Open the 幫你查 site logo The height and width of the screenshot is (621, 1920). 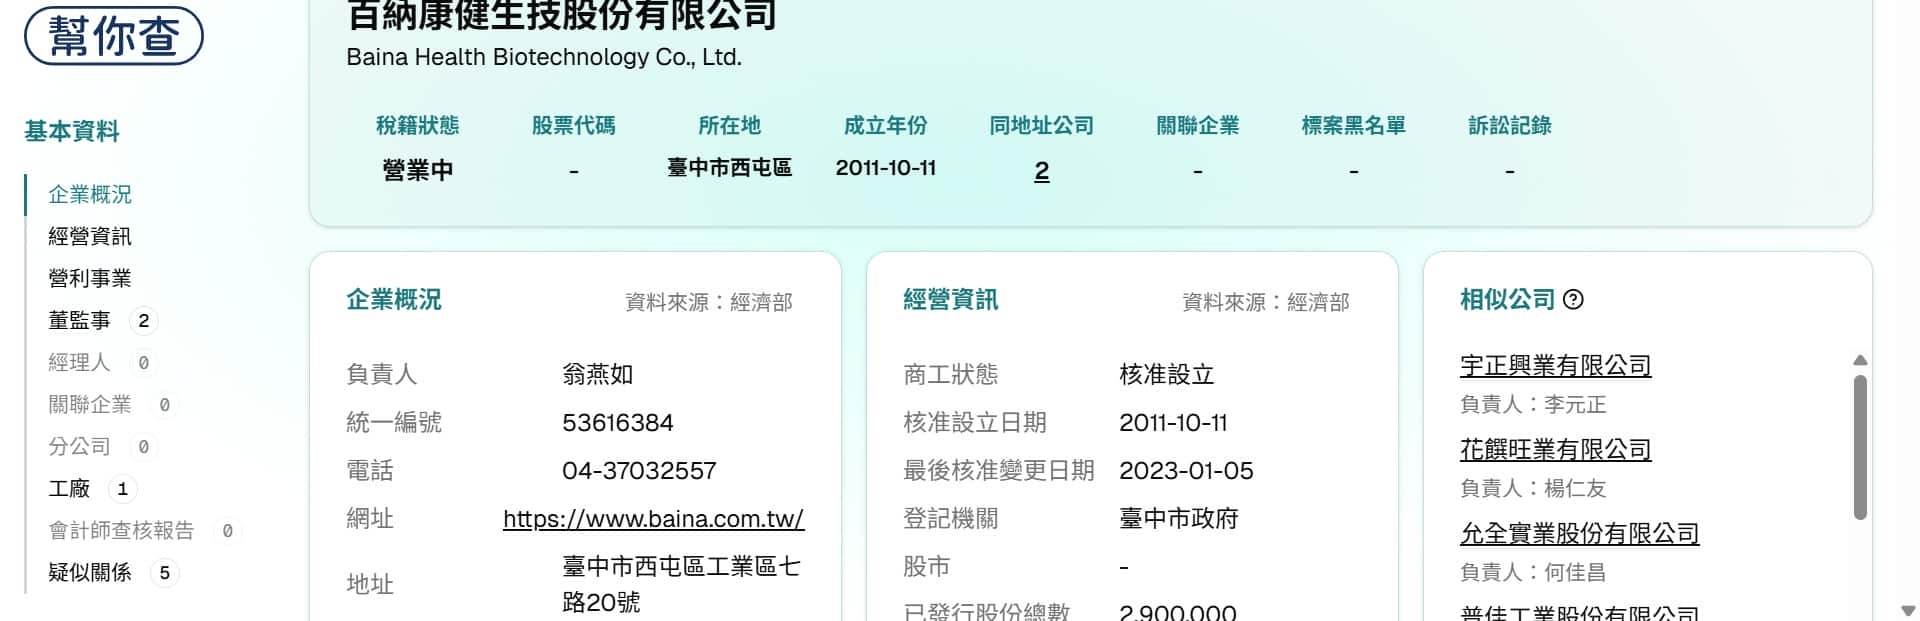(113, 36)
